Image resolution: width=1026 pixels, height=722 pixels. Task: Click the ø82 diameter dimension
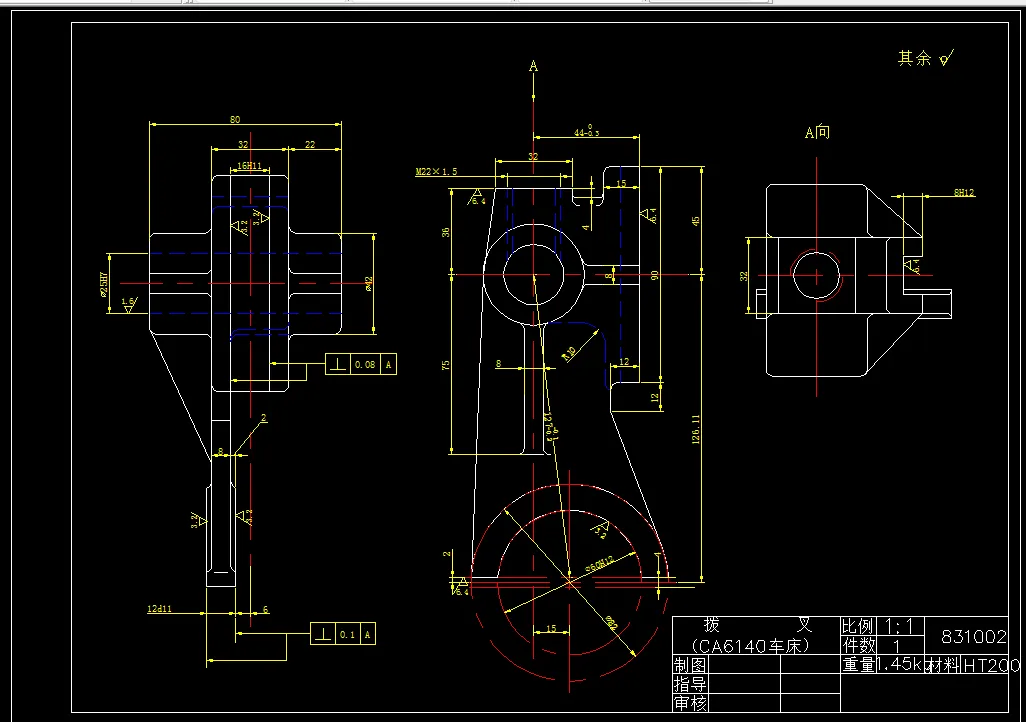click(611, 623)
